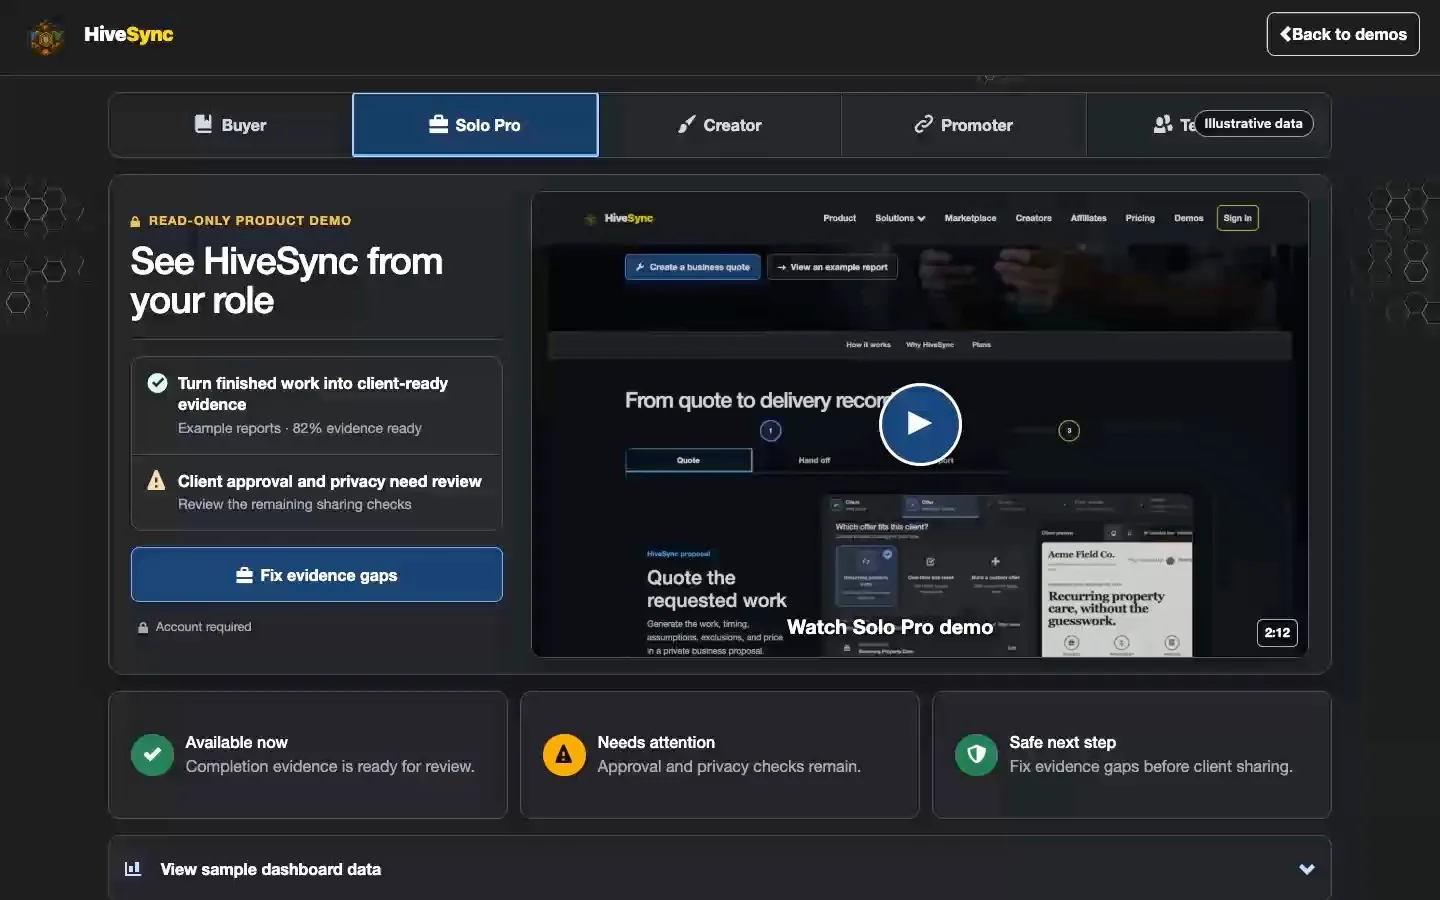Click the yellow warning icon on Needs attention card
Viewport: 1440px width, 900px height.
(x=564, y=755)
